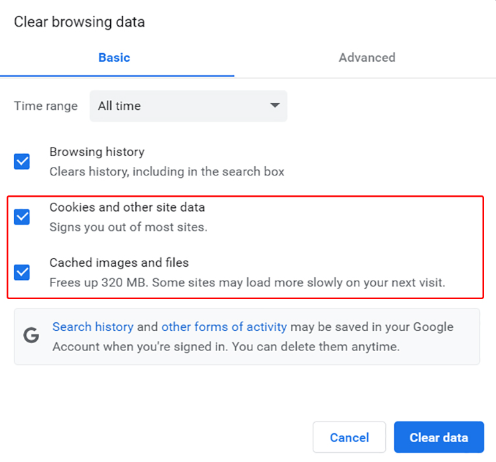Click the Signs you out of most sites text
This screenshot has height=462, width=496.
[x=128, y=227]
